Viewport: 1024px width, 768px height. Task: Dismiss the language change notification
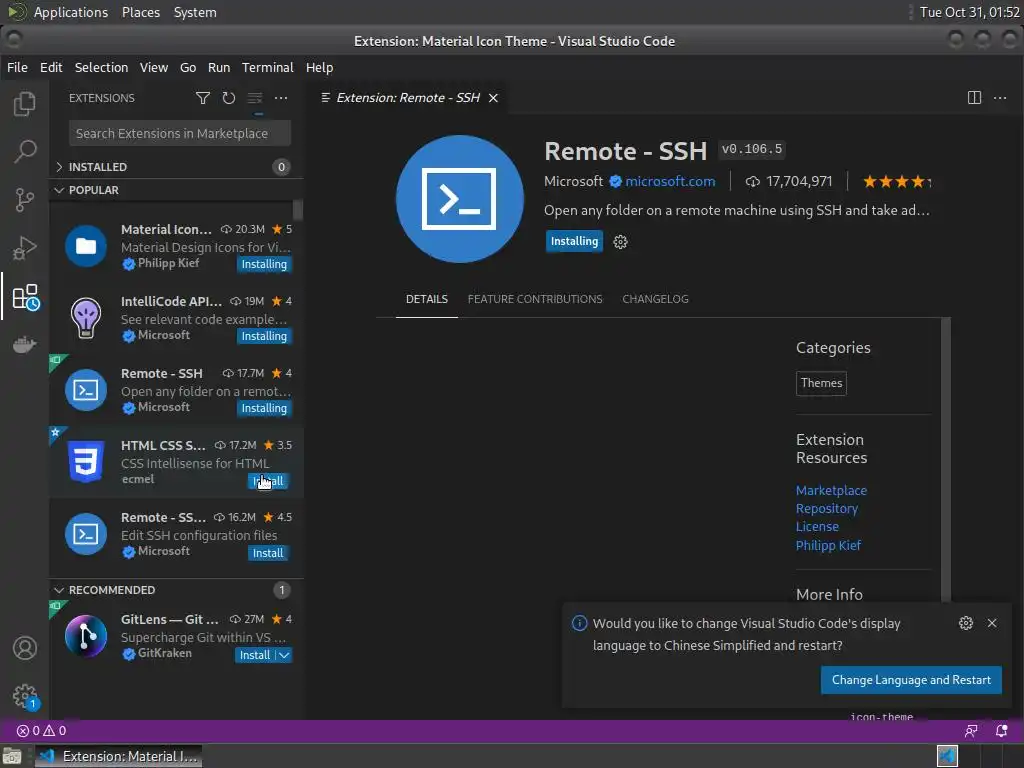tap(992, 623)
